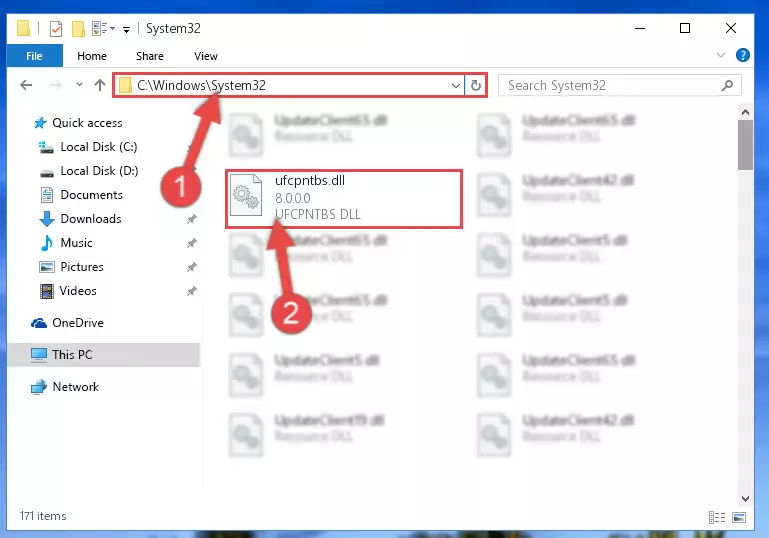The width and height of the screenshot is (769, 538).
Task: Switch to large icons view in status bar
Action: click(739, 517)
